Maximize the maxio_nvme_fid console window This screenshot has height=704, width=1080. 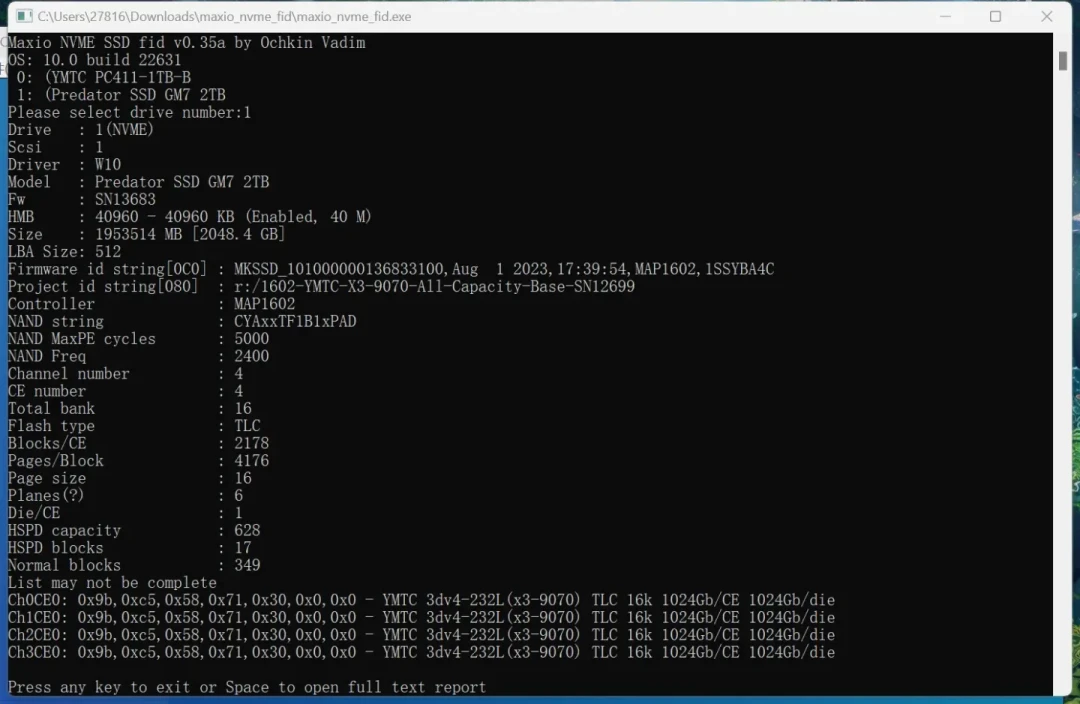(995, 16)
